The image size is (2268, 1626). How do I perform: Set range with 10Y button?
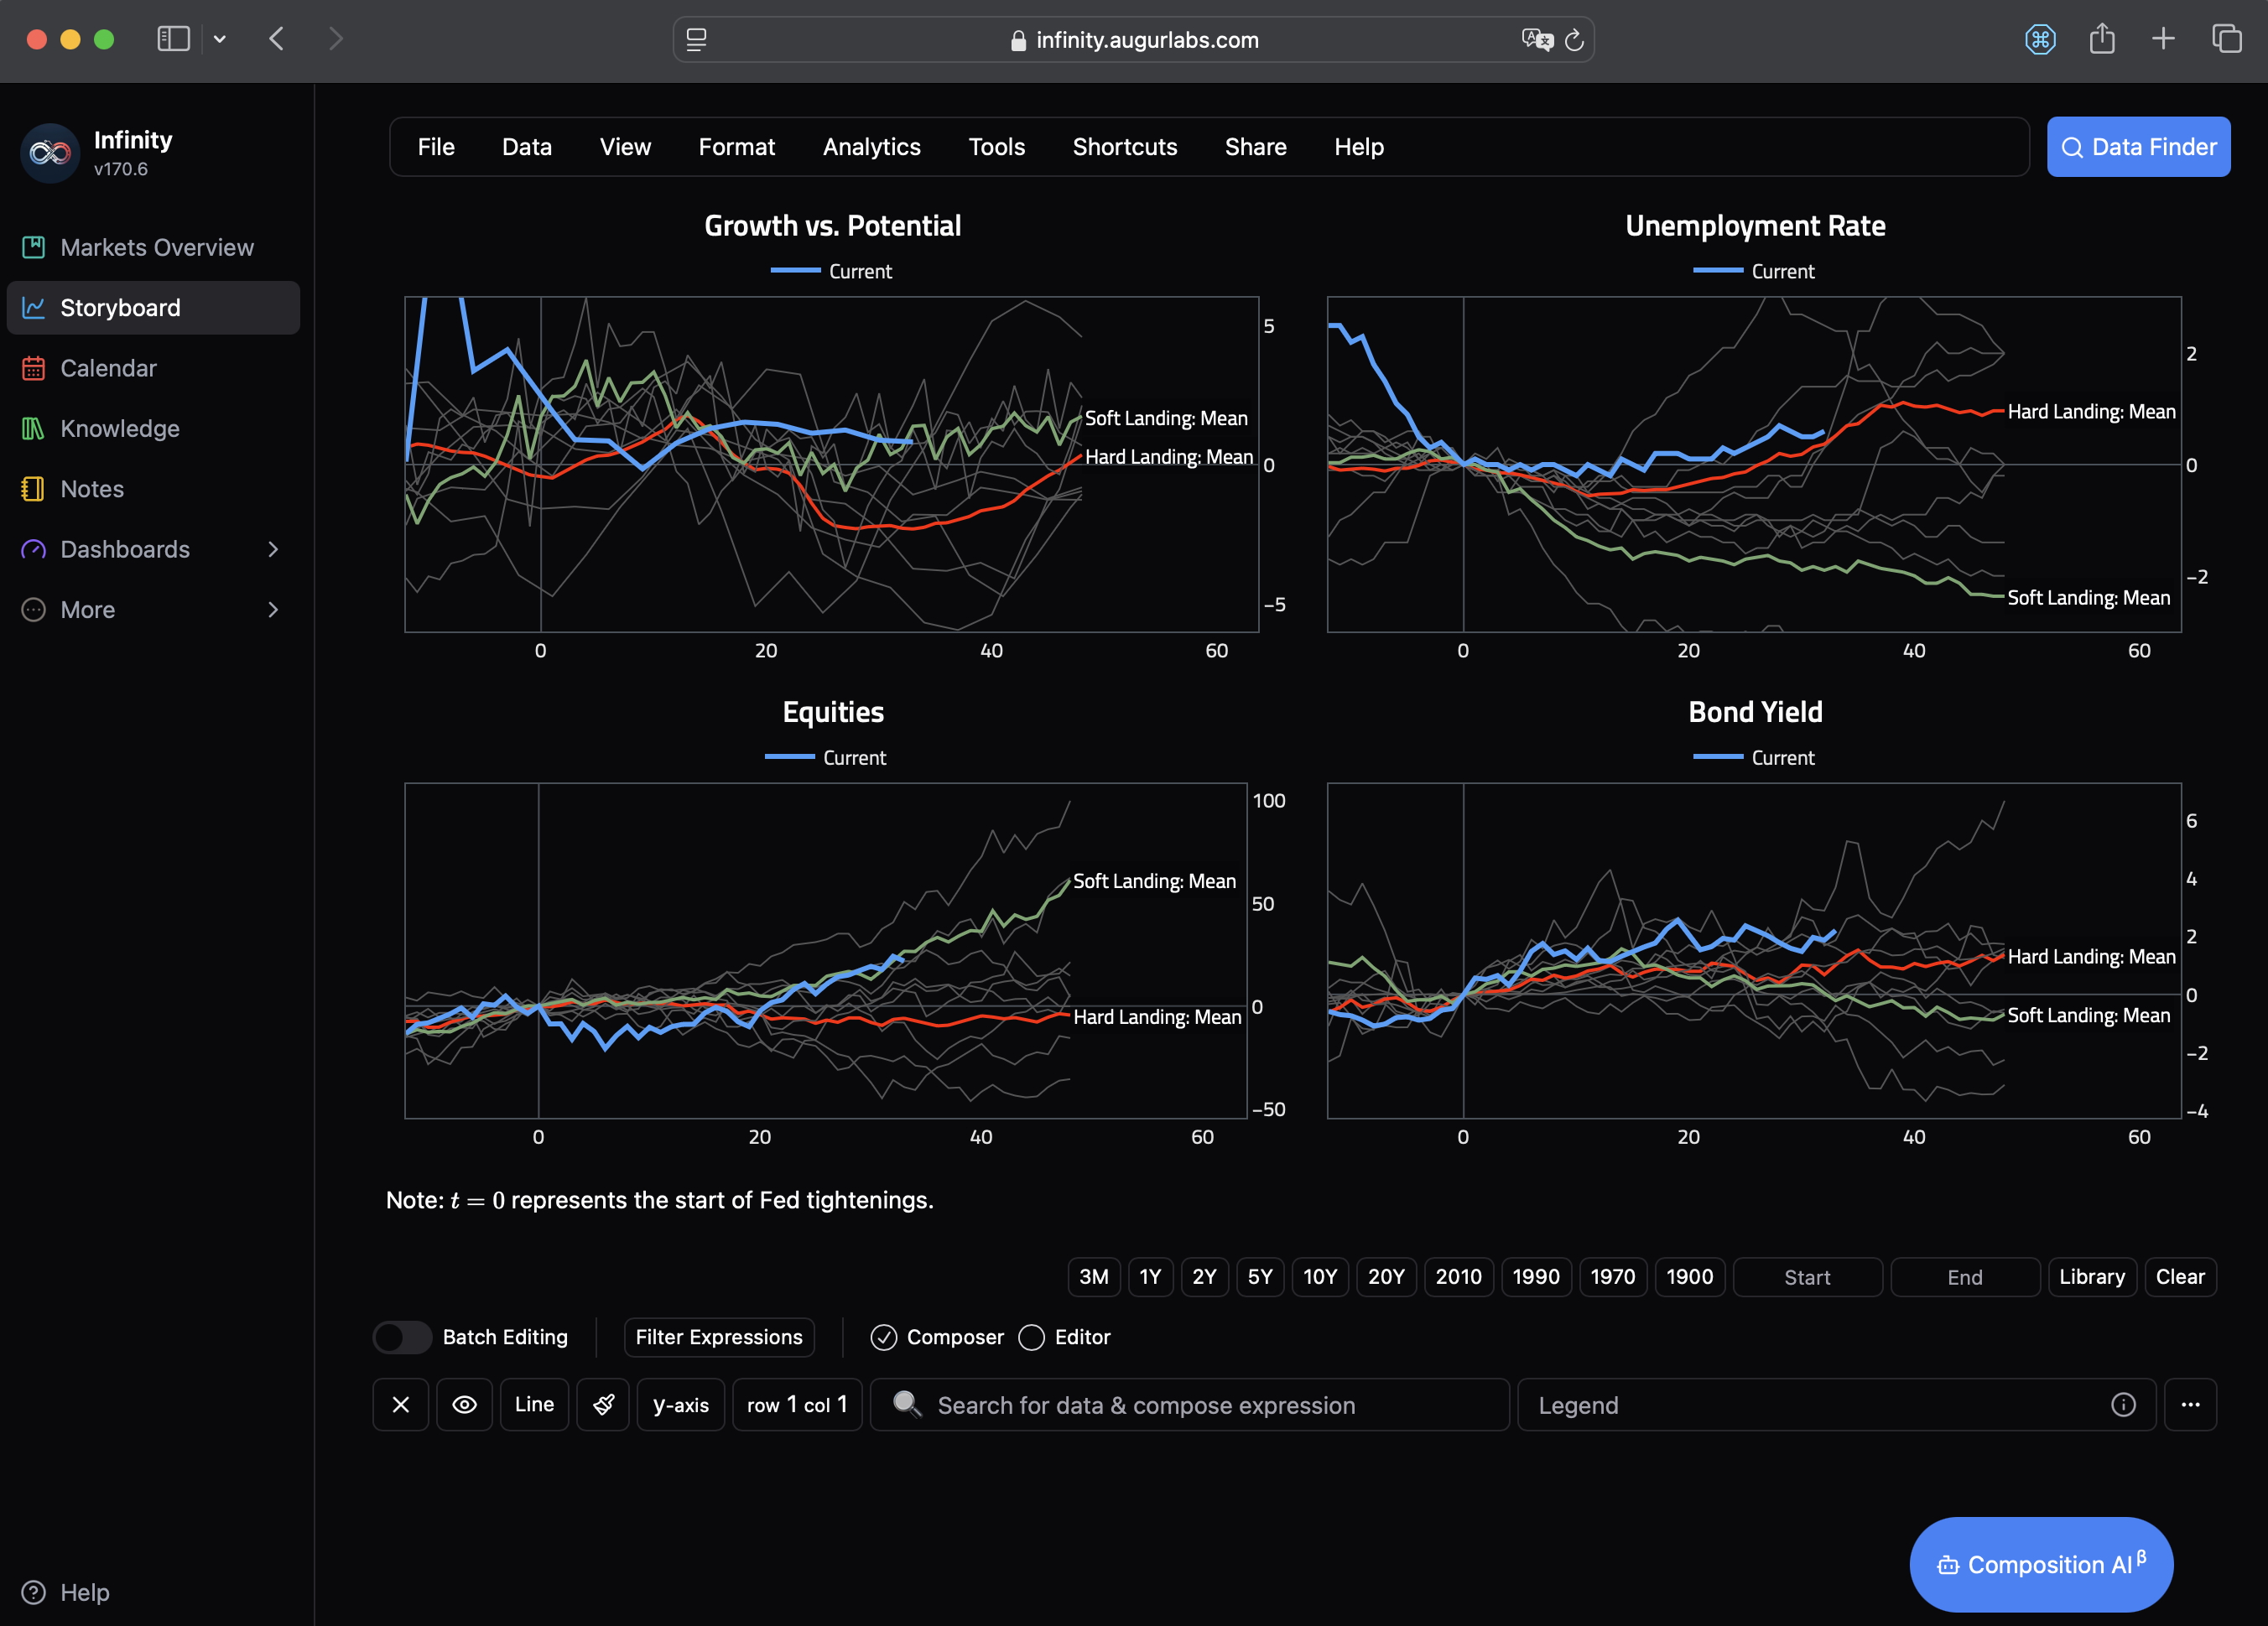(x=1319, y=1277)
